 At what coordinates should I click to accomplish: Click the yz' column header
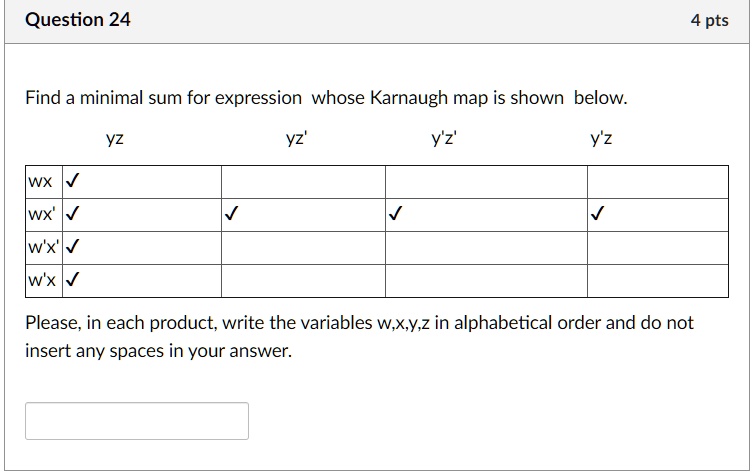pyautogui.click(x=297, y=138)
